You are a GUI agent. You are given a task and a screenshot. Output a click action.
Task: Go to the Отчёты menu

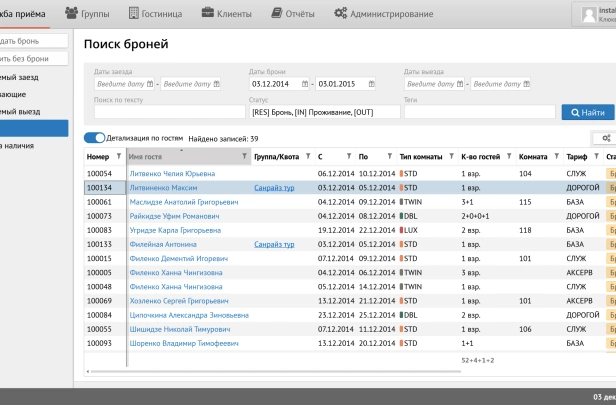293,14
